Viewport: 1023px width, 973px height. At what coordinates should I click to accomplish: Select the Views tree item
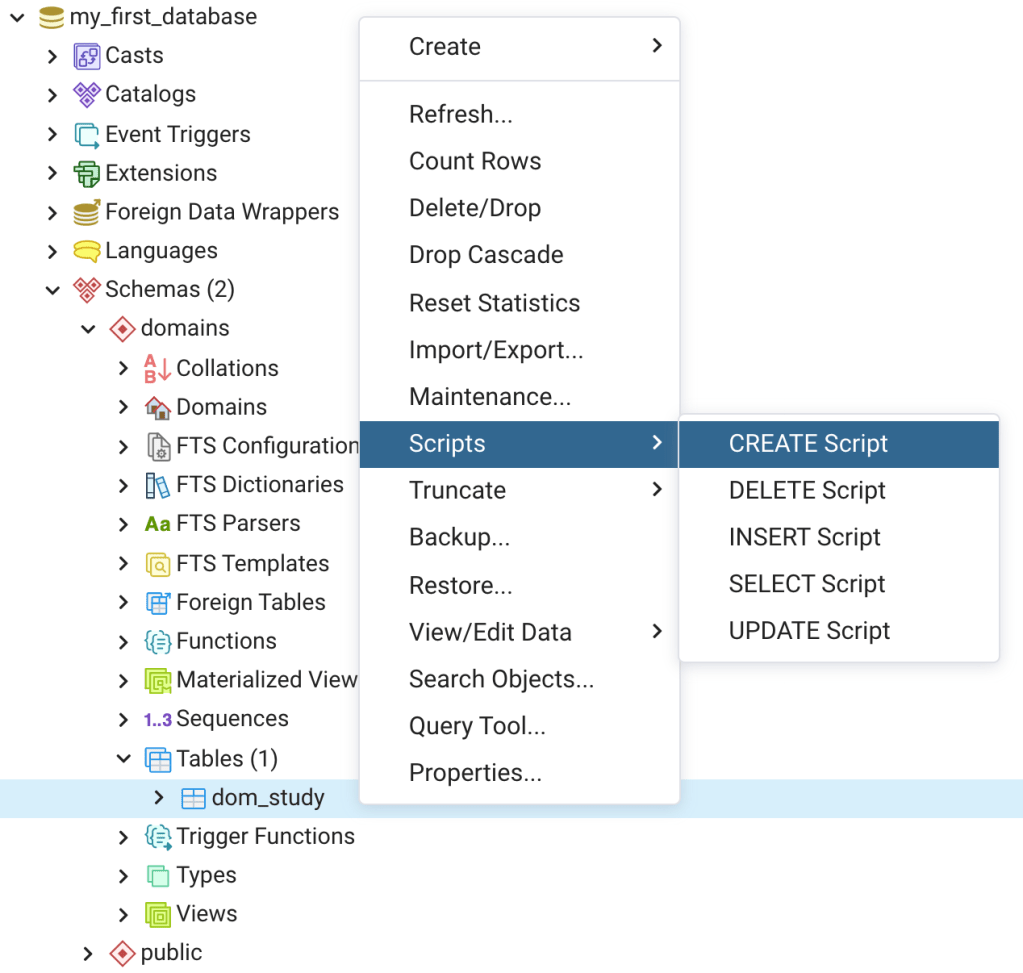[x=206, y=914]
